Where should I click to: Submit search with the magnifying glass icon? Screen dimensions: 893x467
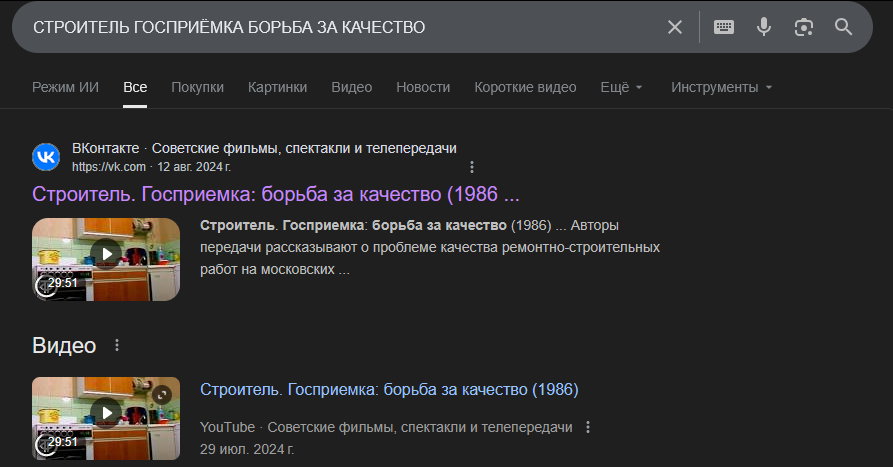pyautogui.click(x=843, y=27)
